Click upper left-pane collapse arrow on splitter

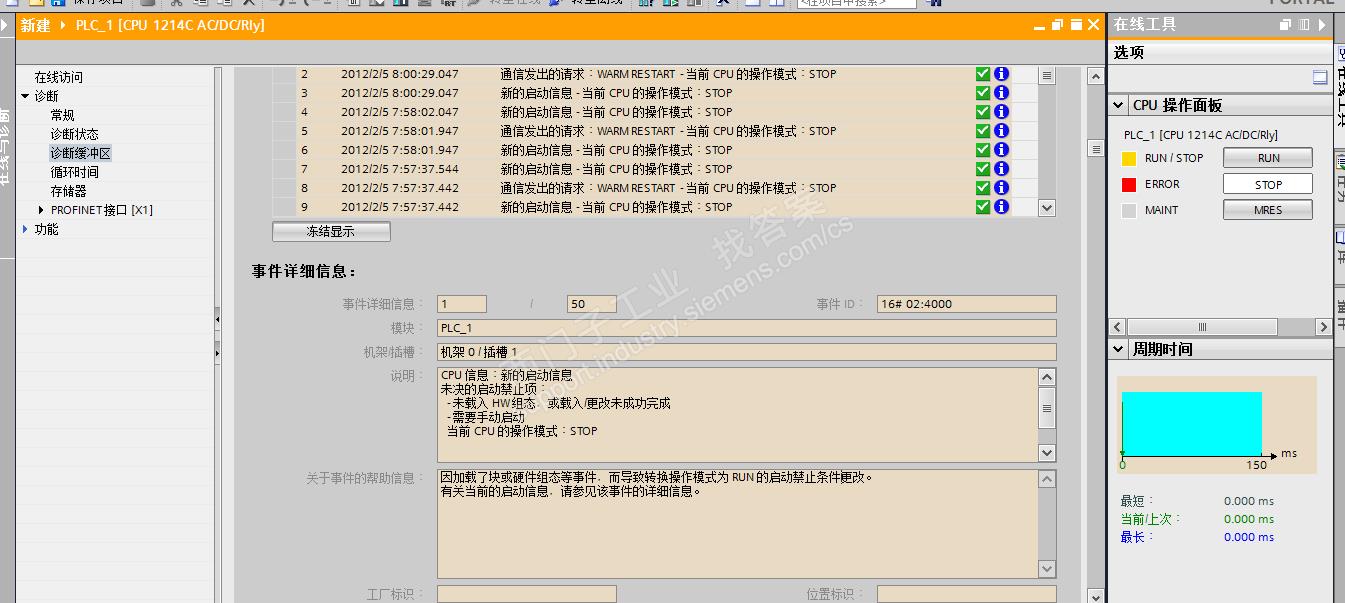218,320
